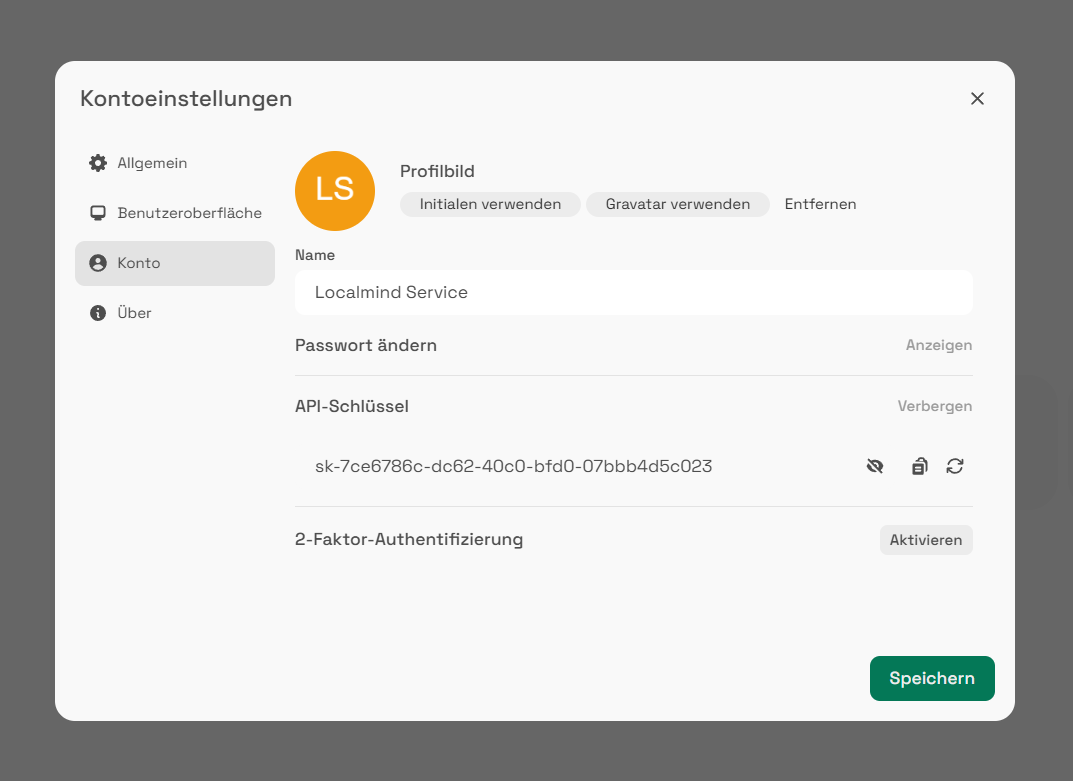
Task: Hide the API key via crossed-eye icon
Action: coord(875,466)
